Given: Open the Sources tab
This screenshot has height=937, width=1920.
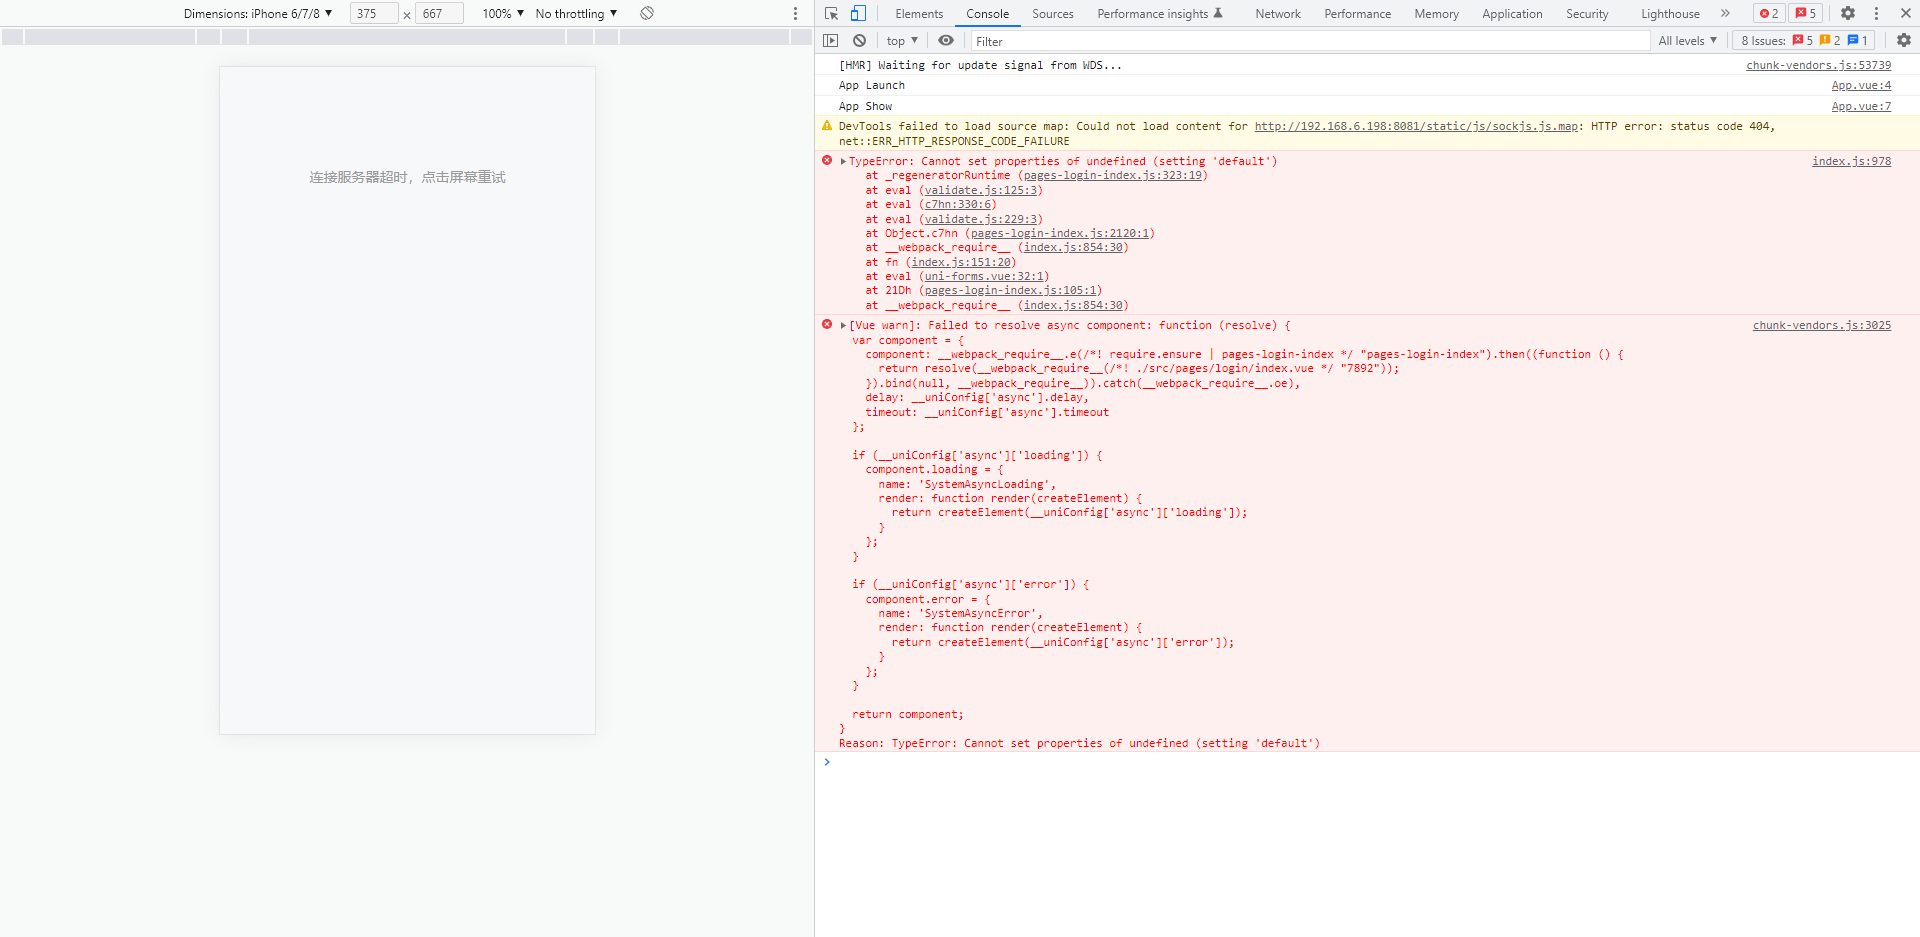Looking at the screenshot, I should click(x=1052, y=14).
